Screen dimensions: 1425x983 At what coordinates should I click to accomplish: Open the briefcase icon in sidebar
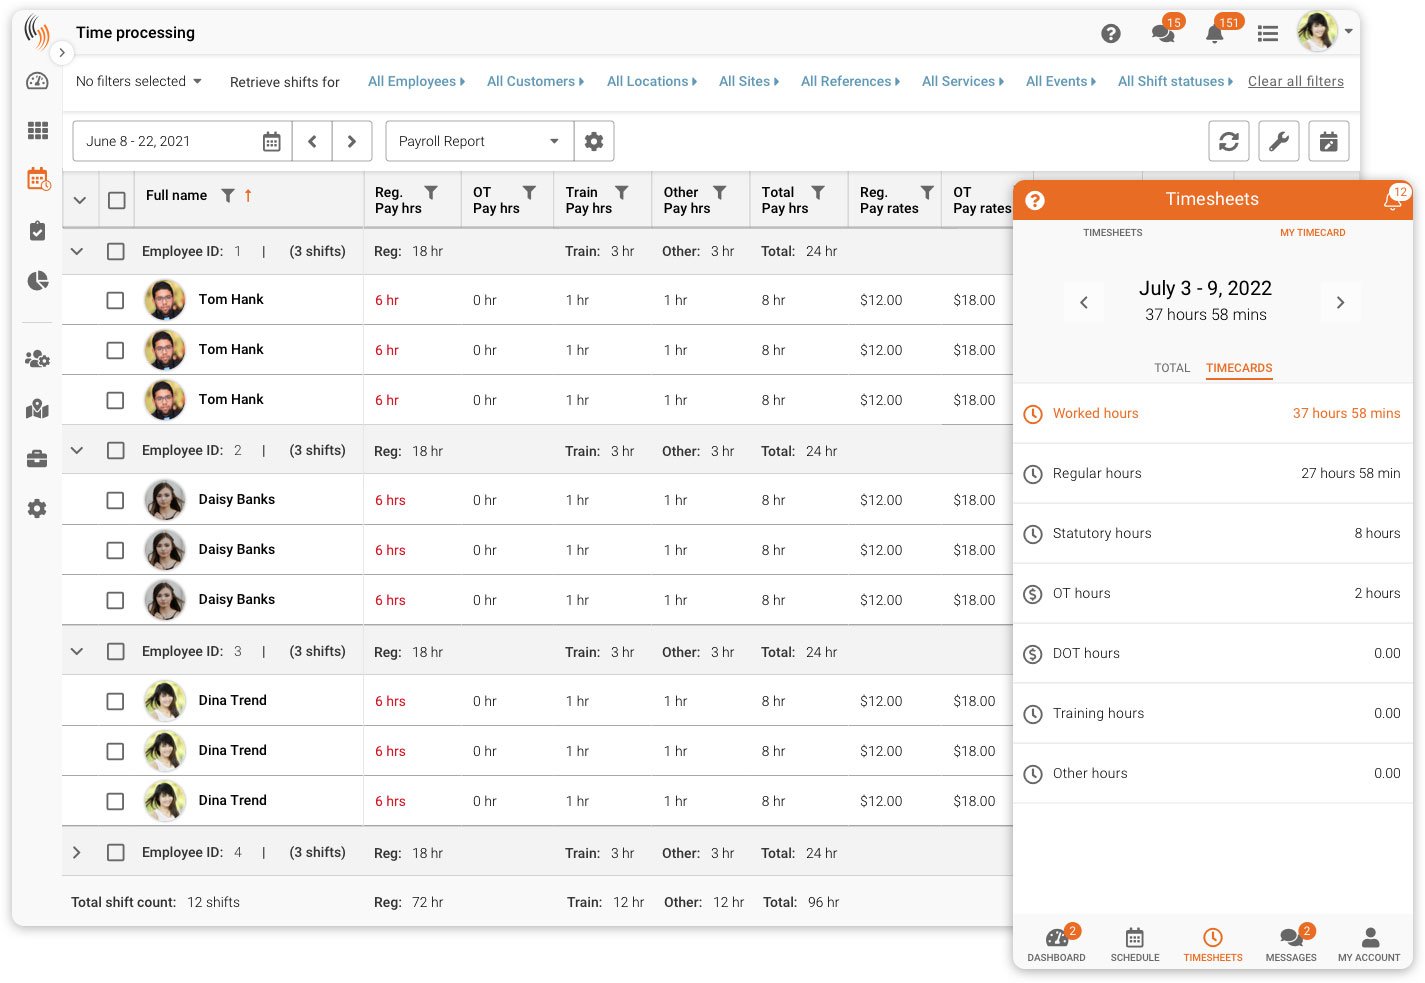tap(37, 459)
